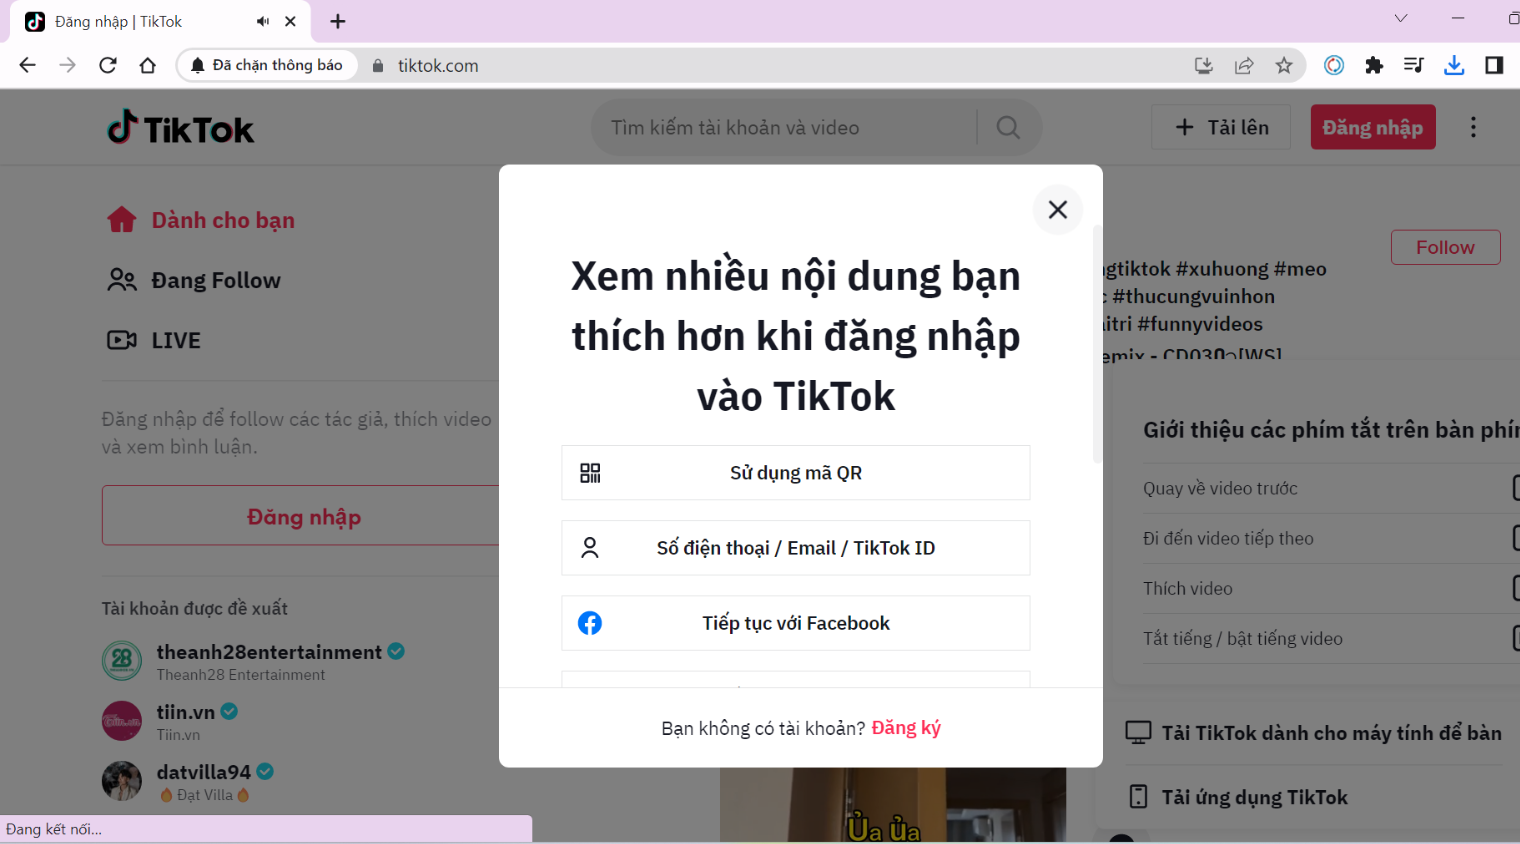Click the notifications blocked chip
Viewport: 1520px width, 844px height.
point(267,65)
